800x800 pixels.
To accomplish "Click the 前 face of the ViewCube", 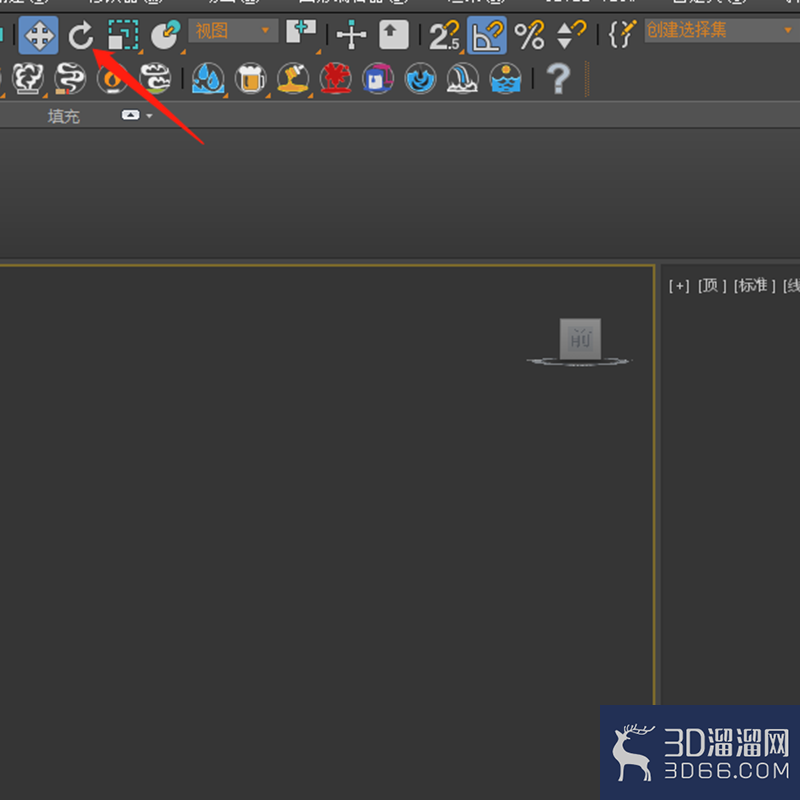I will tap(580, 339).
